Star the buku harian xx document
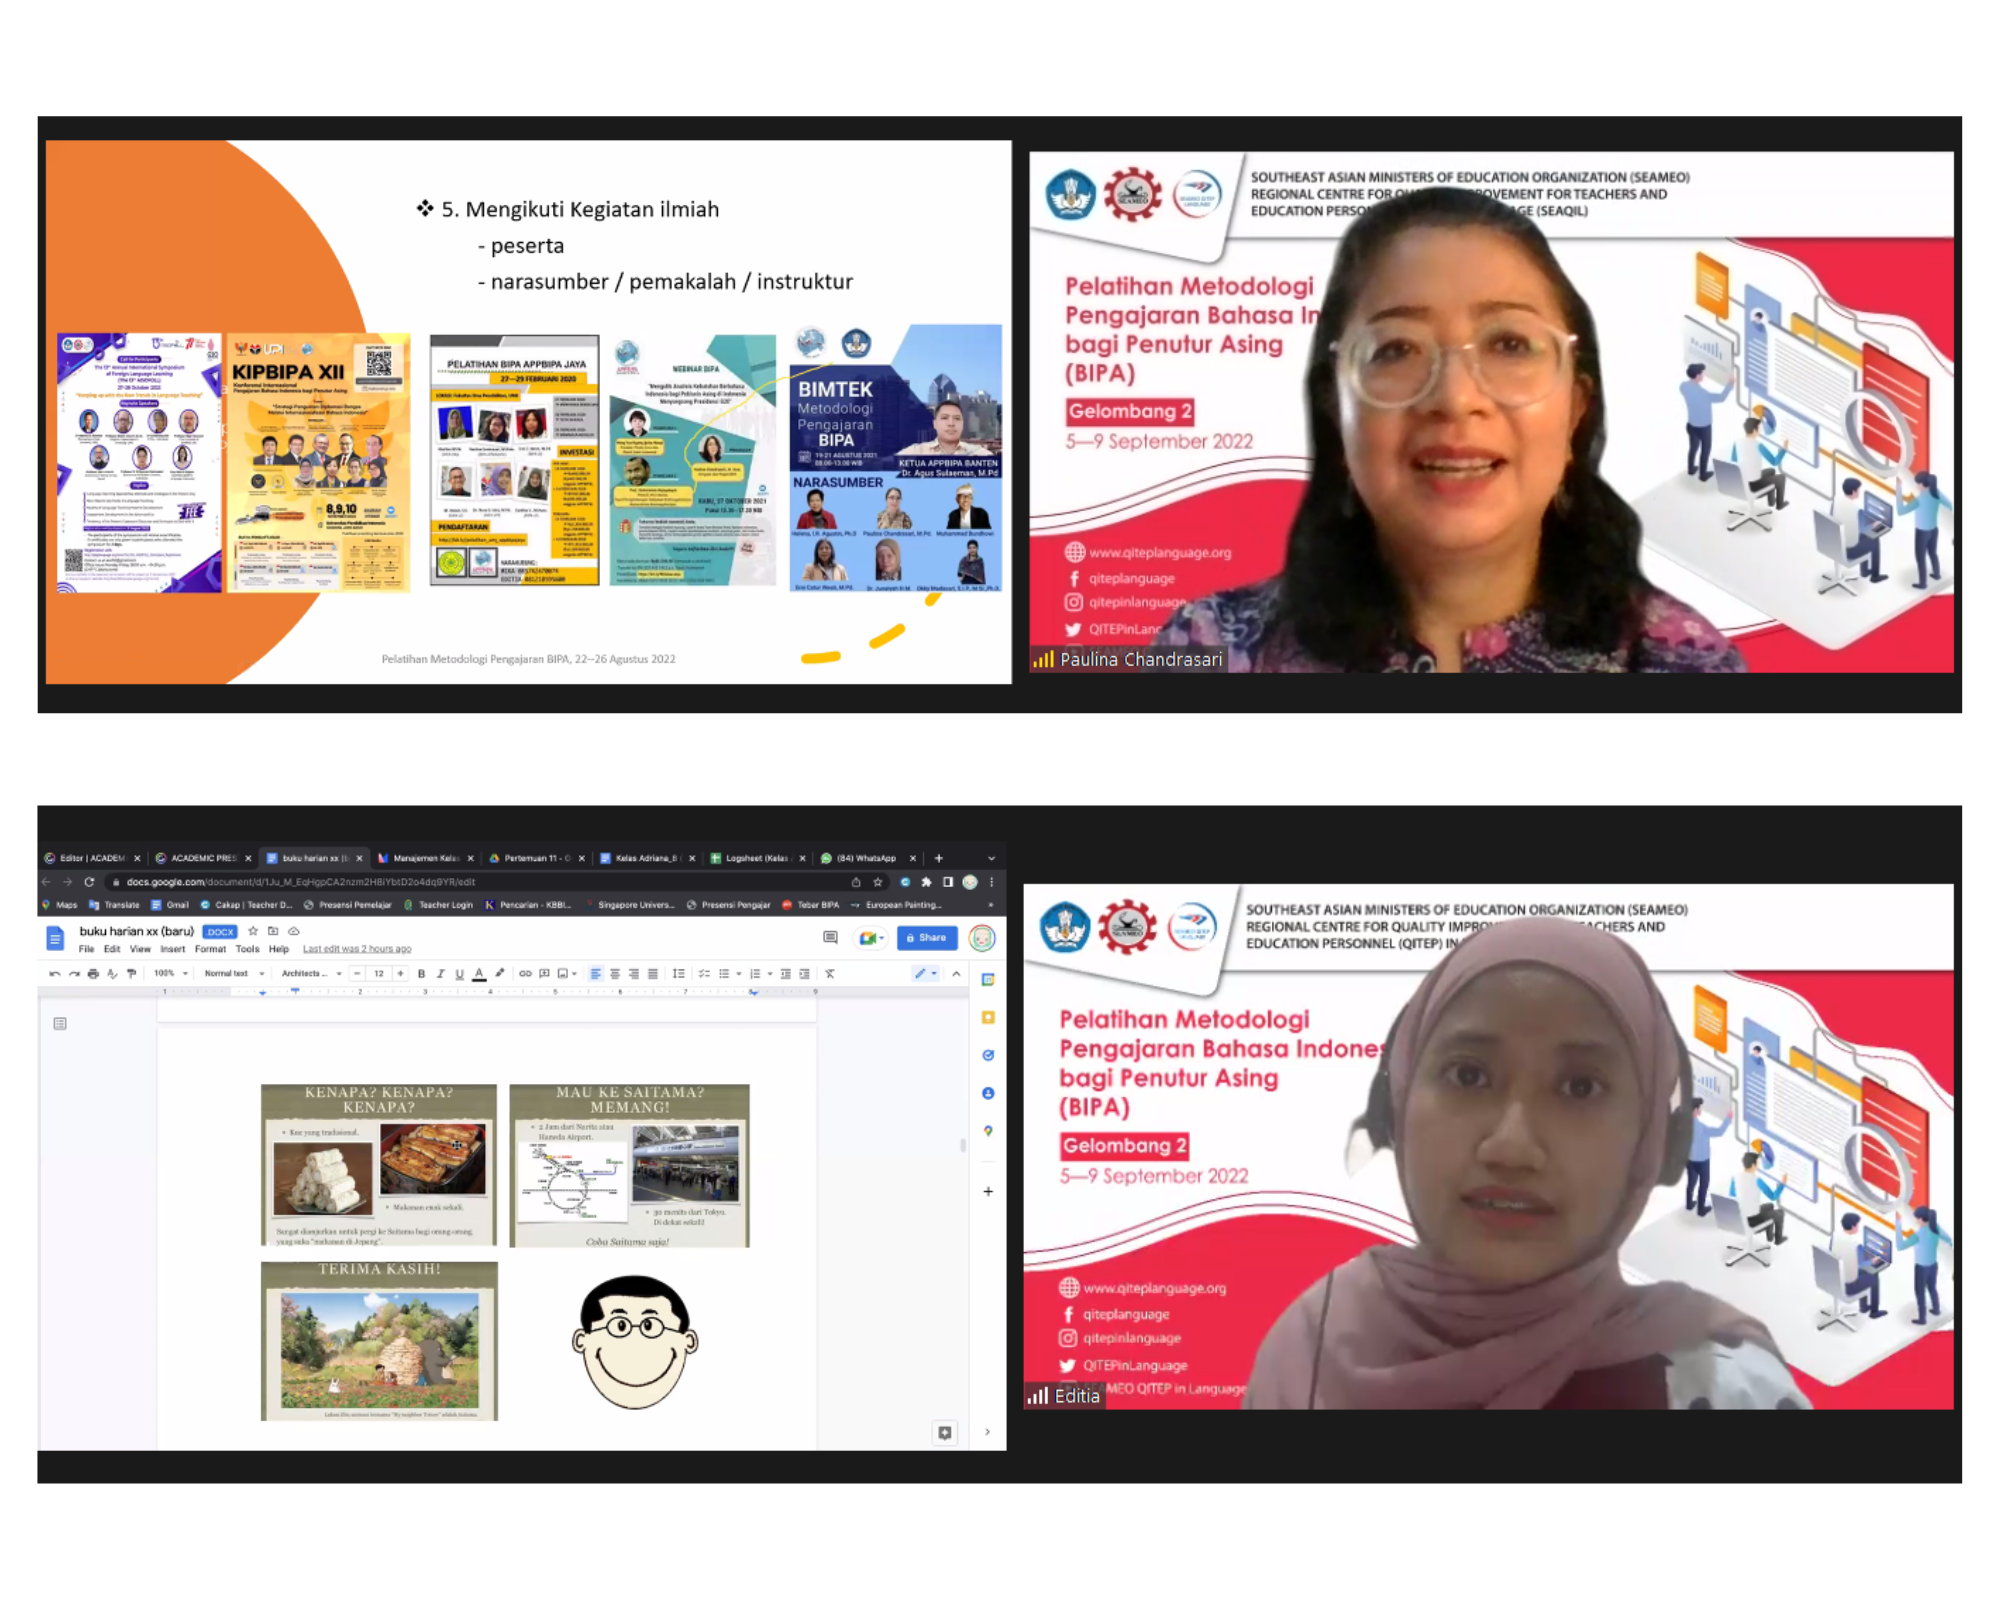Viewport: 2000px width, 1600px height. pos(253,931)
